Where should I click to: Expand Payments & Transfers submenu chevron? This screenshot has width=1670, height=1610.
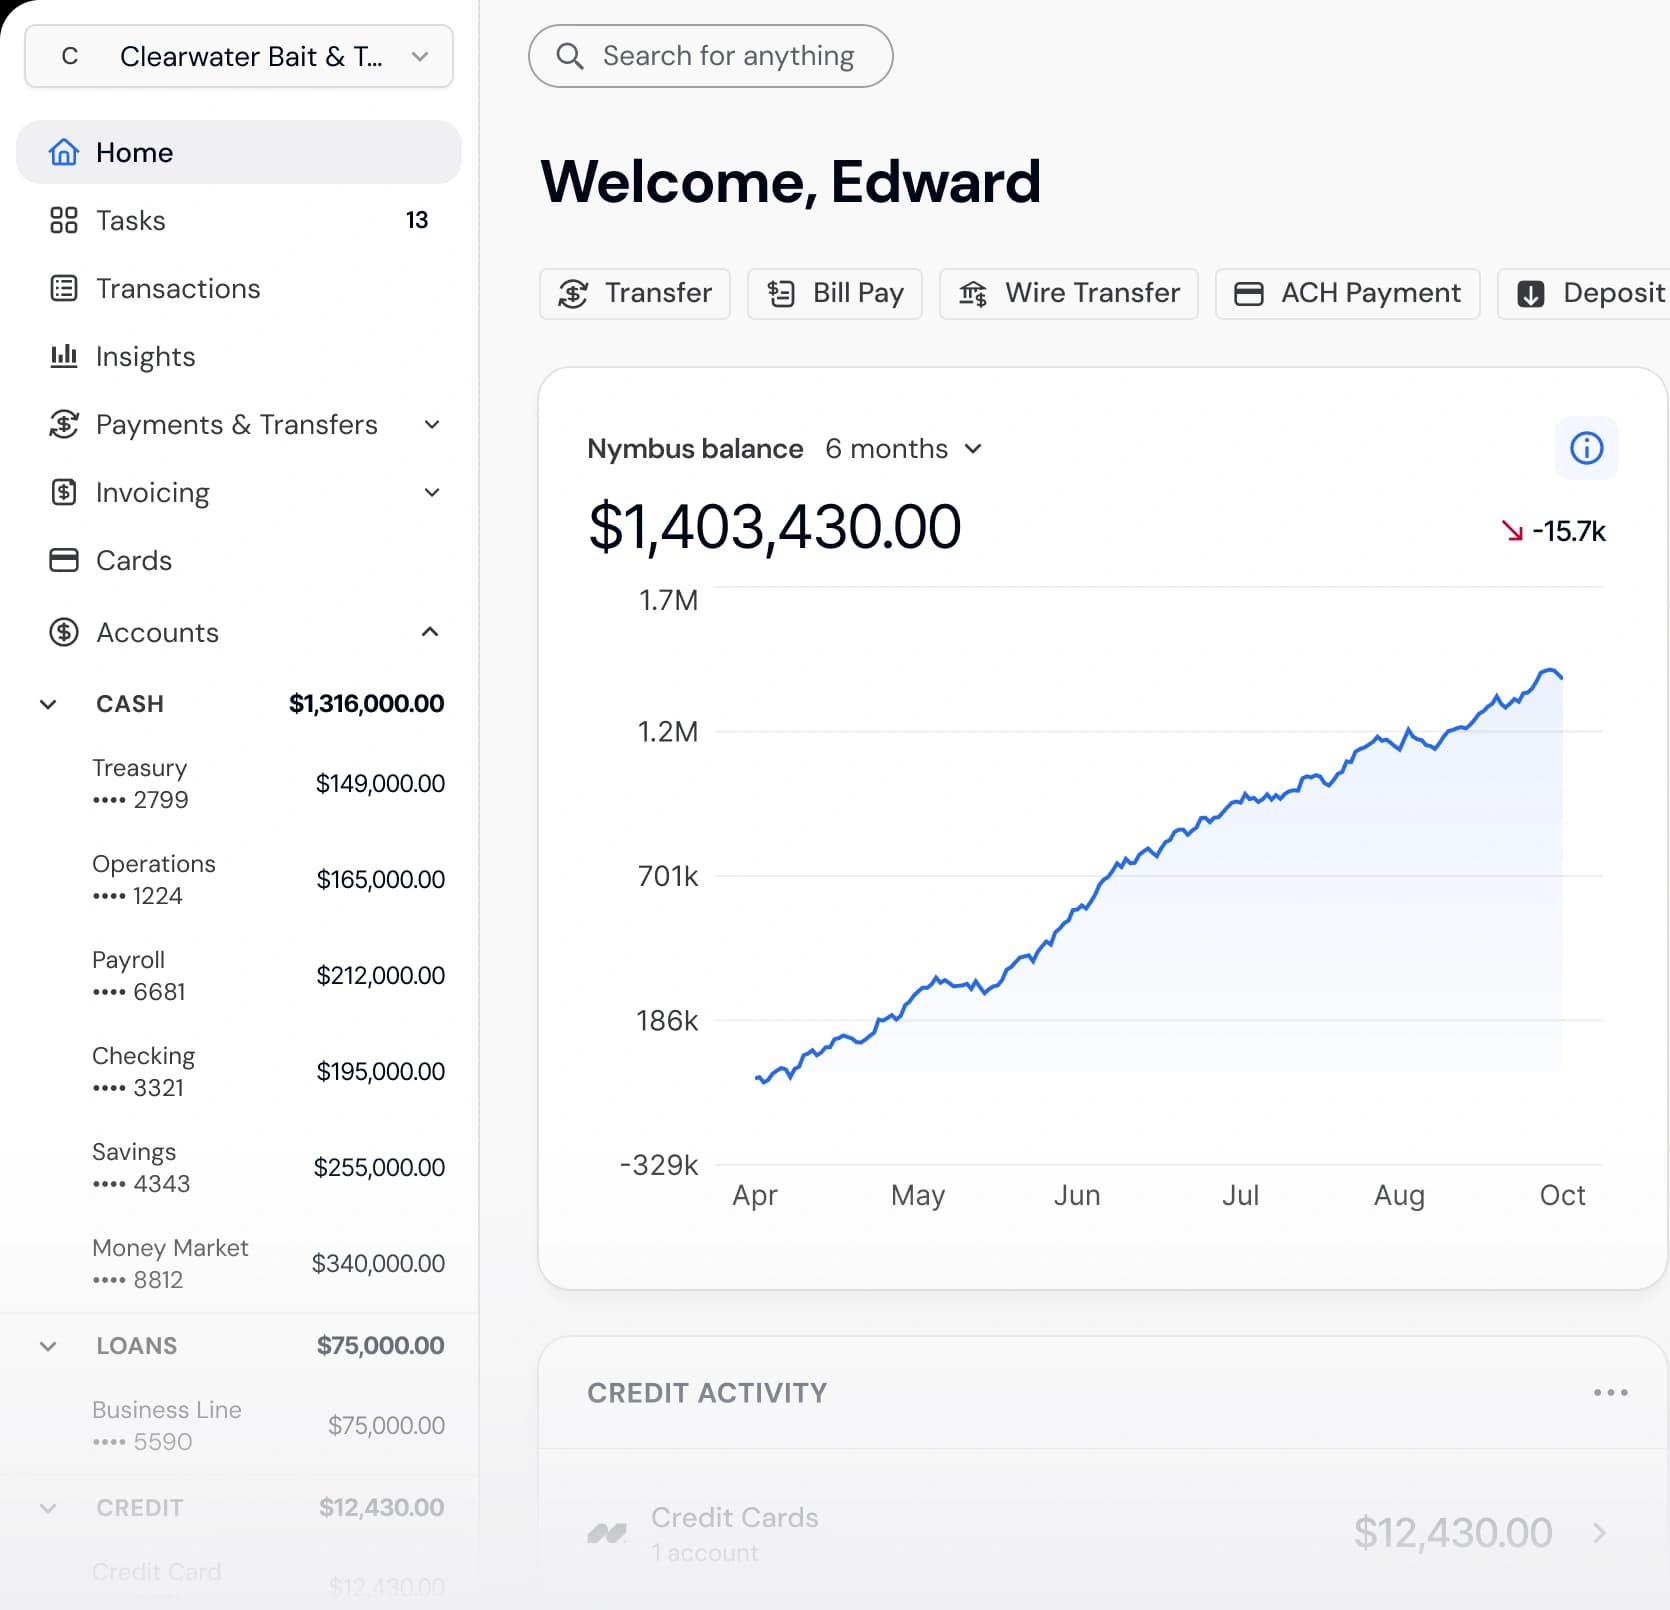pyautogui.click(x=432, y=424)
